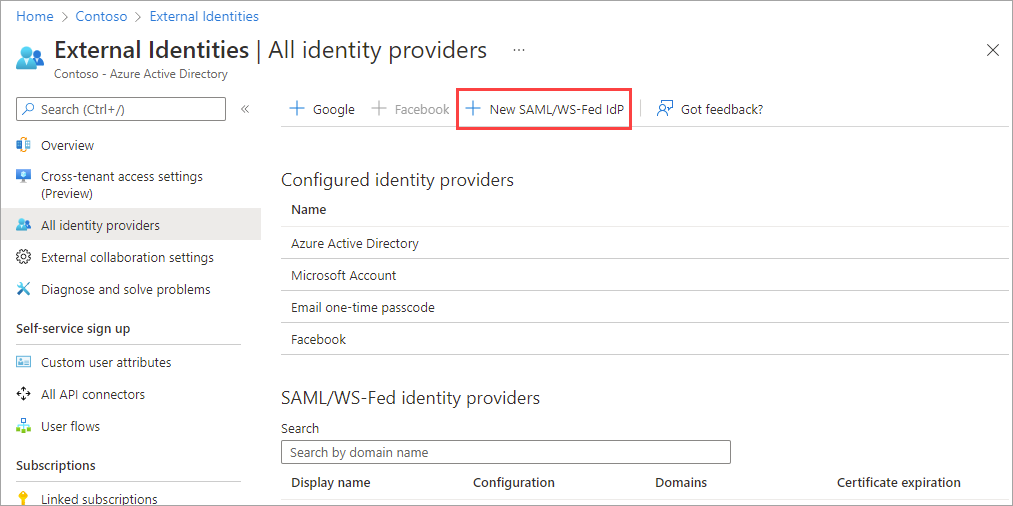Add Google identity provider
This screenshot has height=506, width=1013.
[322, 109]
